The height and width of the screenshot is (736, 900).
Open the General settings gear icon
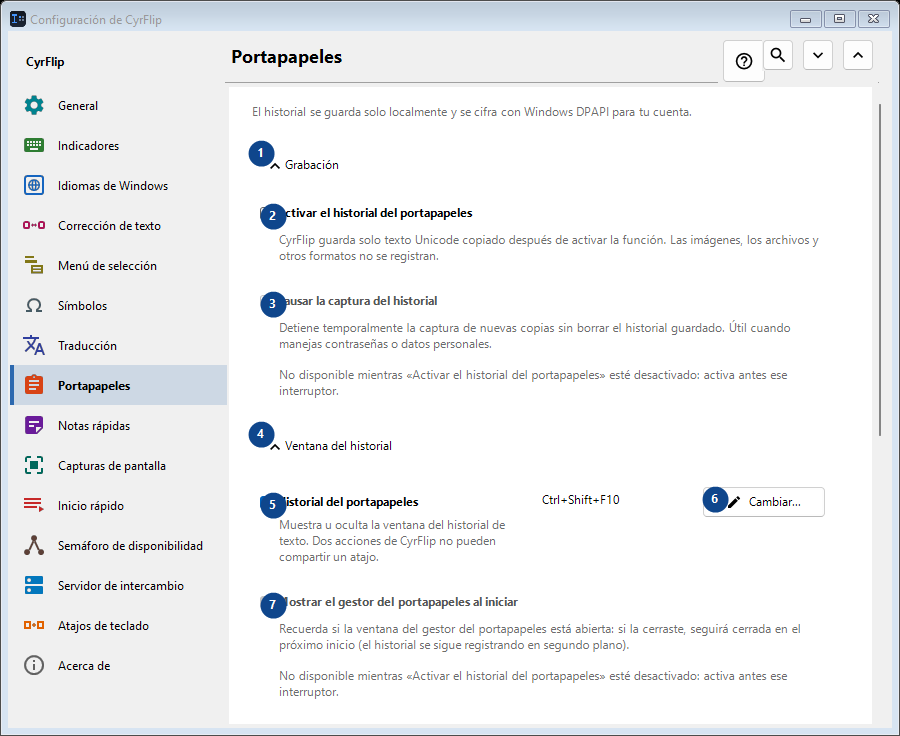point(34,106)
